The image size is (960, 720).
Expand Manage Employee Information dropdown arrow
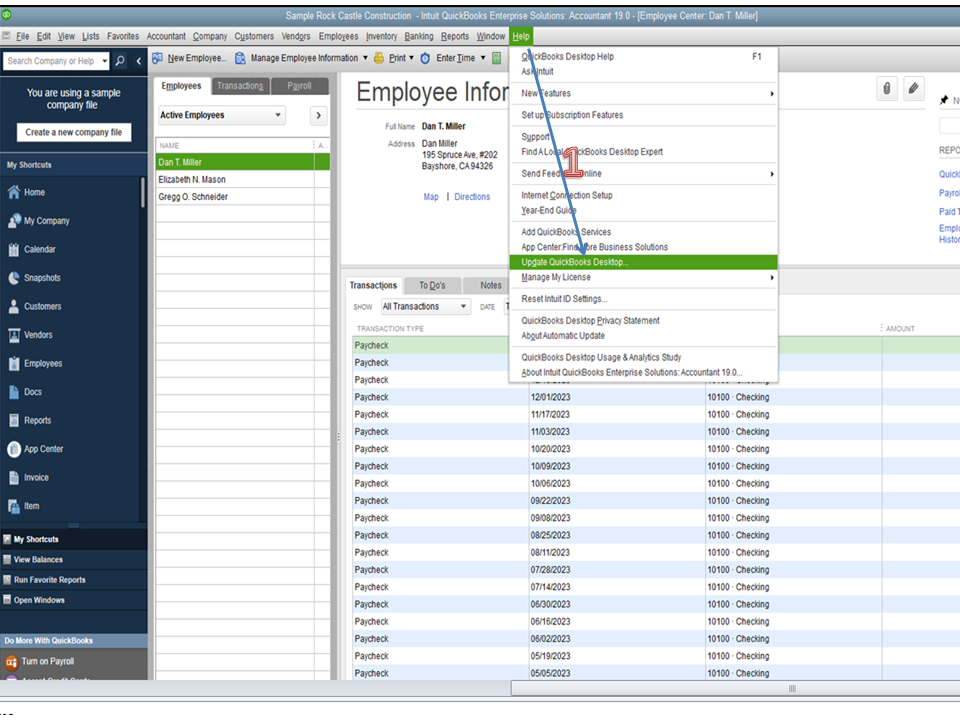coord(366,58)
